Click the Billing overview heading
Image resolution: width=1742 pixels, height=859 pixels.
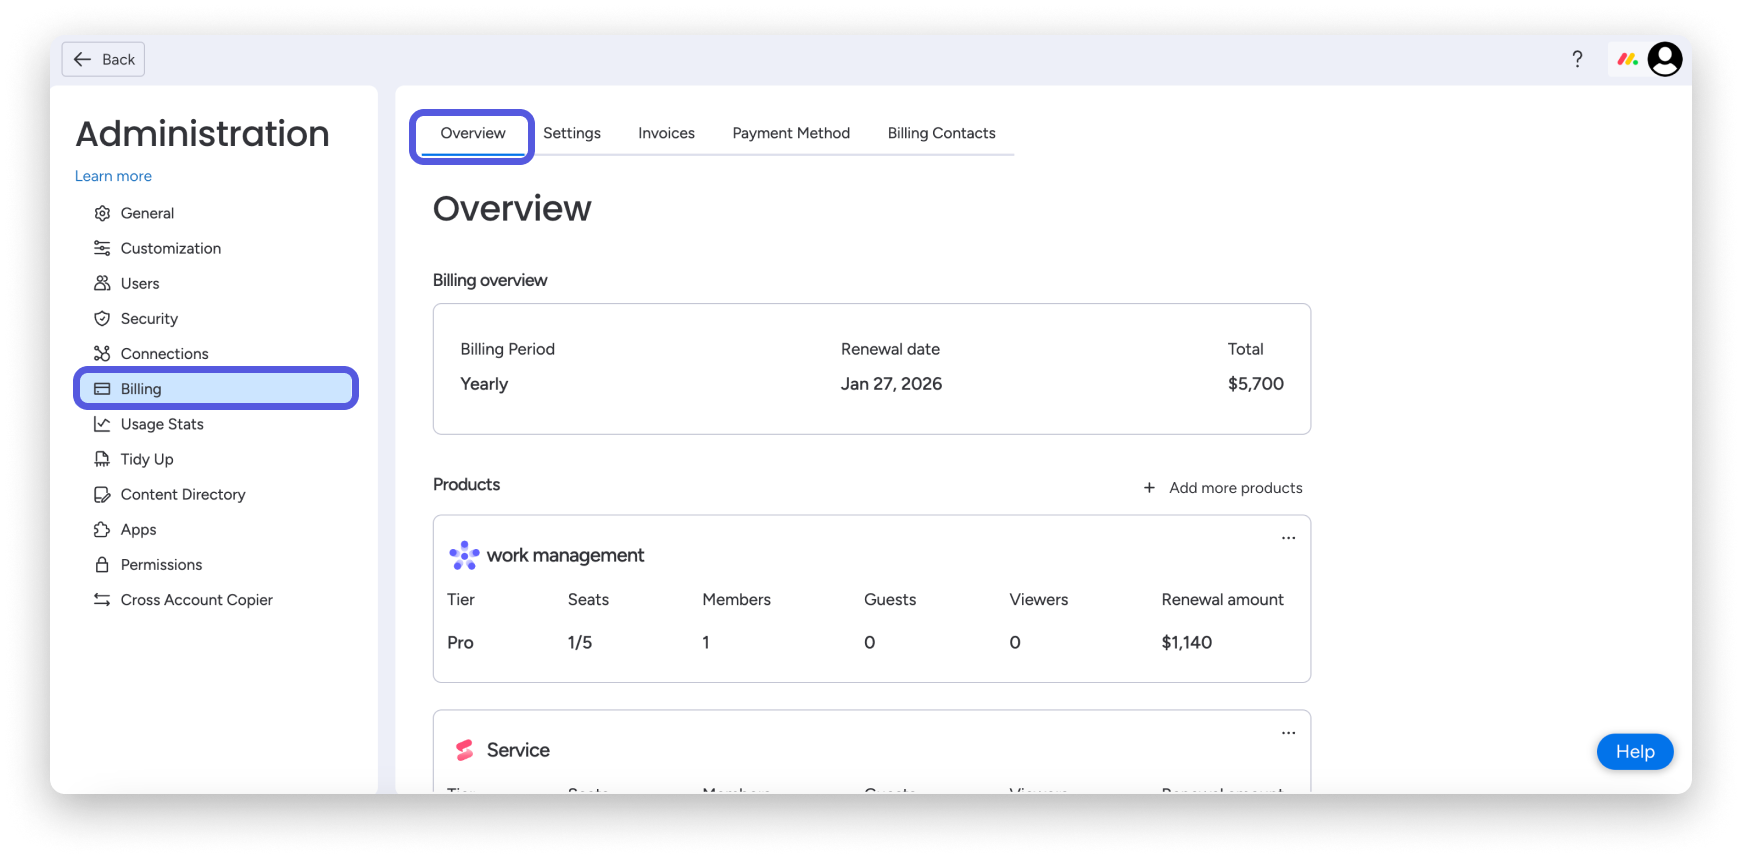pyautogui.click(x=490, y=280)
